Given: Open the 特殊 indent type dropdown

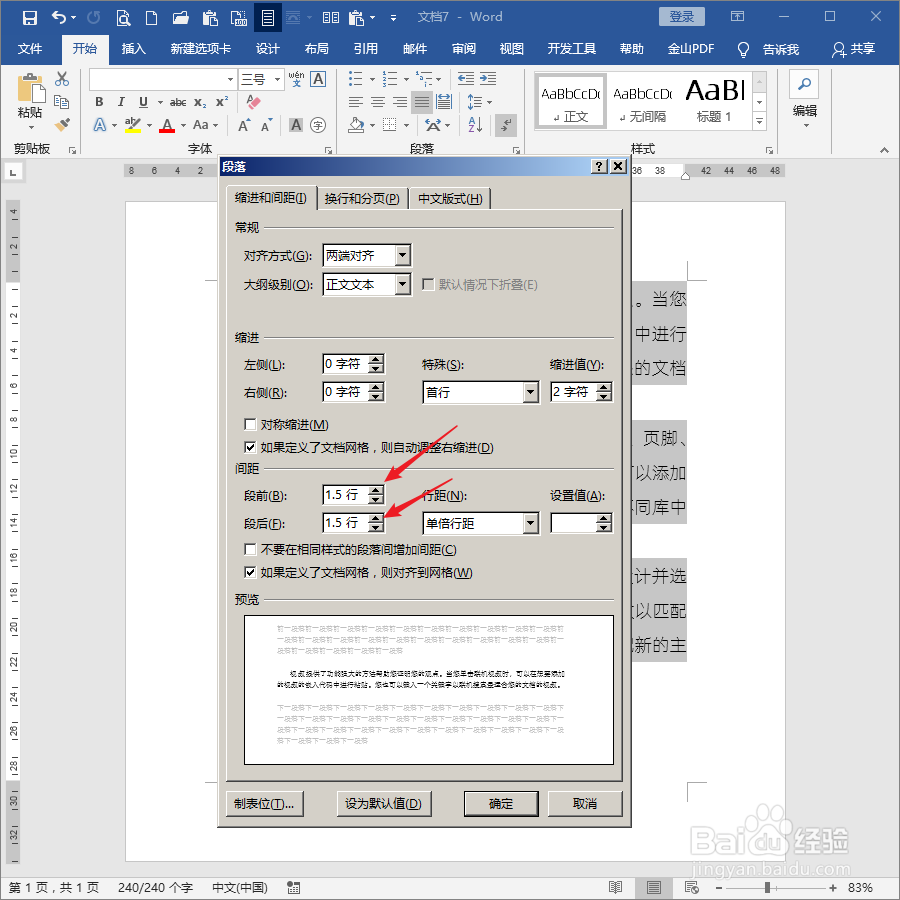Looking at the screenshot, I should (531, 393).
